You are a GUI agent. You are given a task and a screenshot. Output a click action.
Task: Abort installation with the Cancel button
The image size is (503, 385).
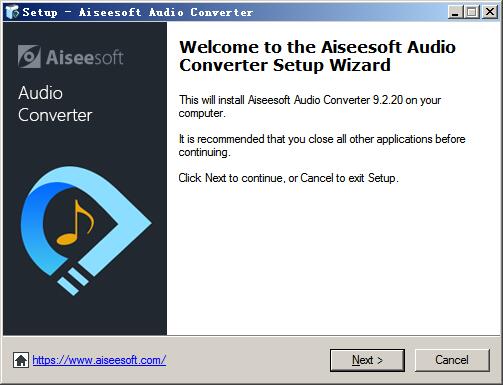click(452, 360)
